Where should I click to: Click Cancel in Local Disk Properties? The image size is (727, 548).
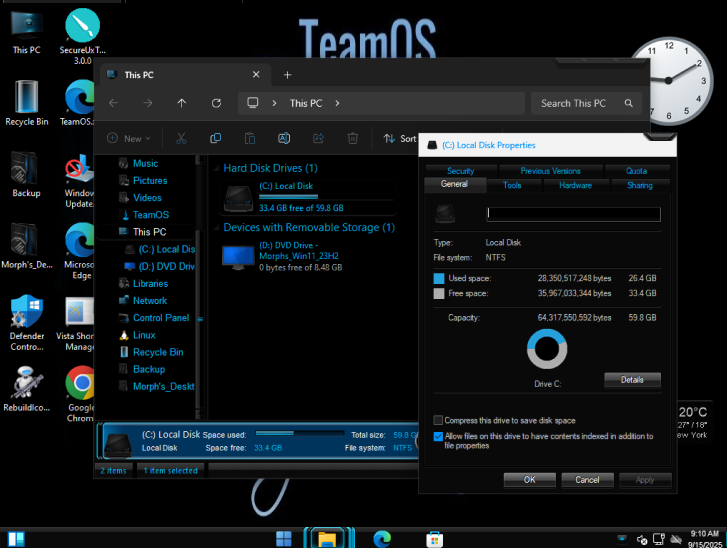(x=587, y=479)
